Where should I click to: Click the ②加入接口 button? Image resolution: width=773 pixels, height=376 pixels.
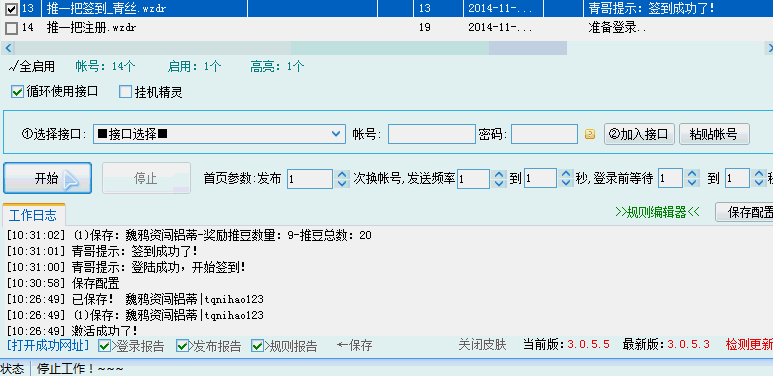pyautogui.click(x=639, y=134)
